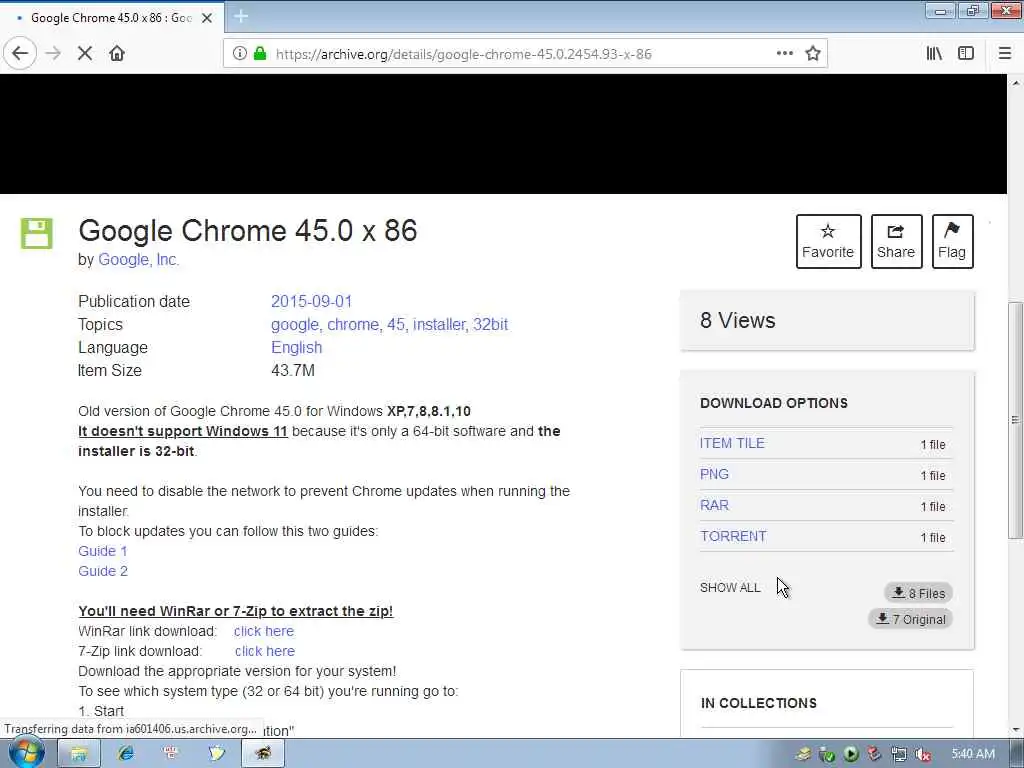This screenshot has height=768, width=1024.
Task: Click the green play icon in system tray
Action: tap(850, 754)
